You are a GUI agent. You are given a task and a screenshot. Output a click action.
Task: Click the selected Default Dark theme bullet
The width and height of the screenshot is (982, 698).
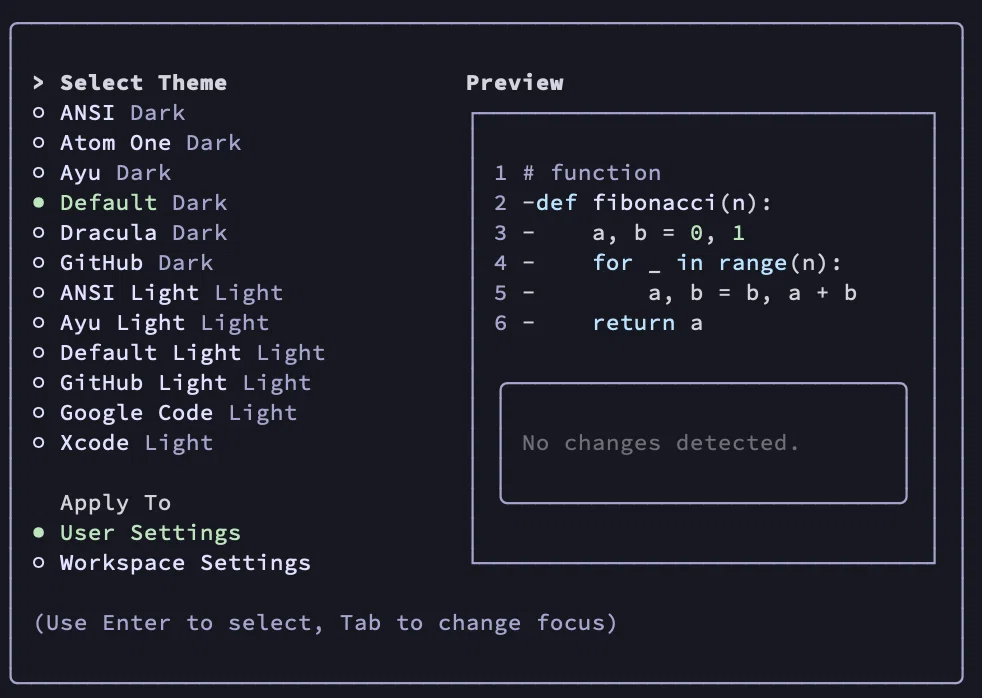coord(39,203)
